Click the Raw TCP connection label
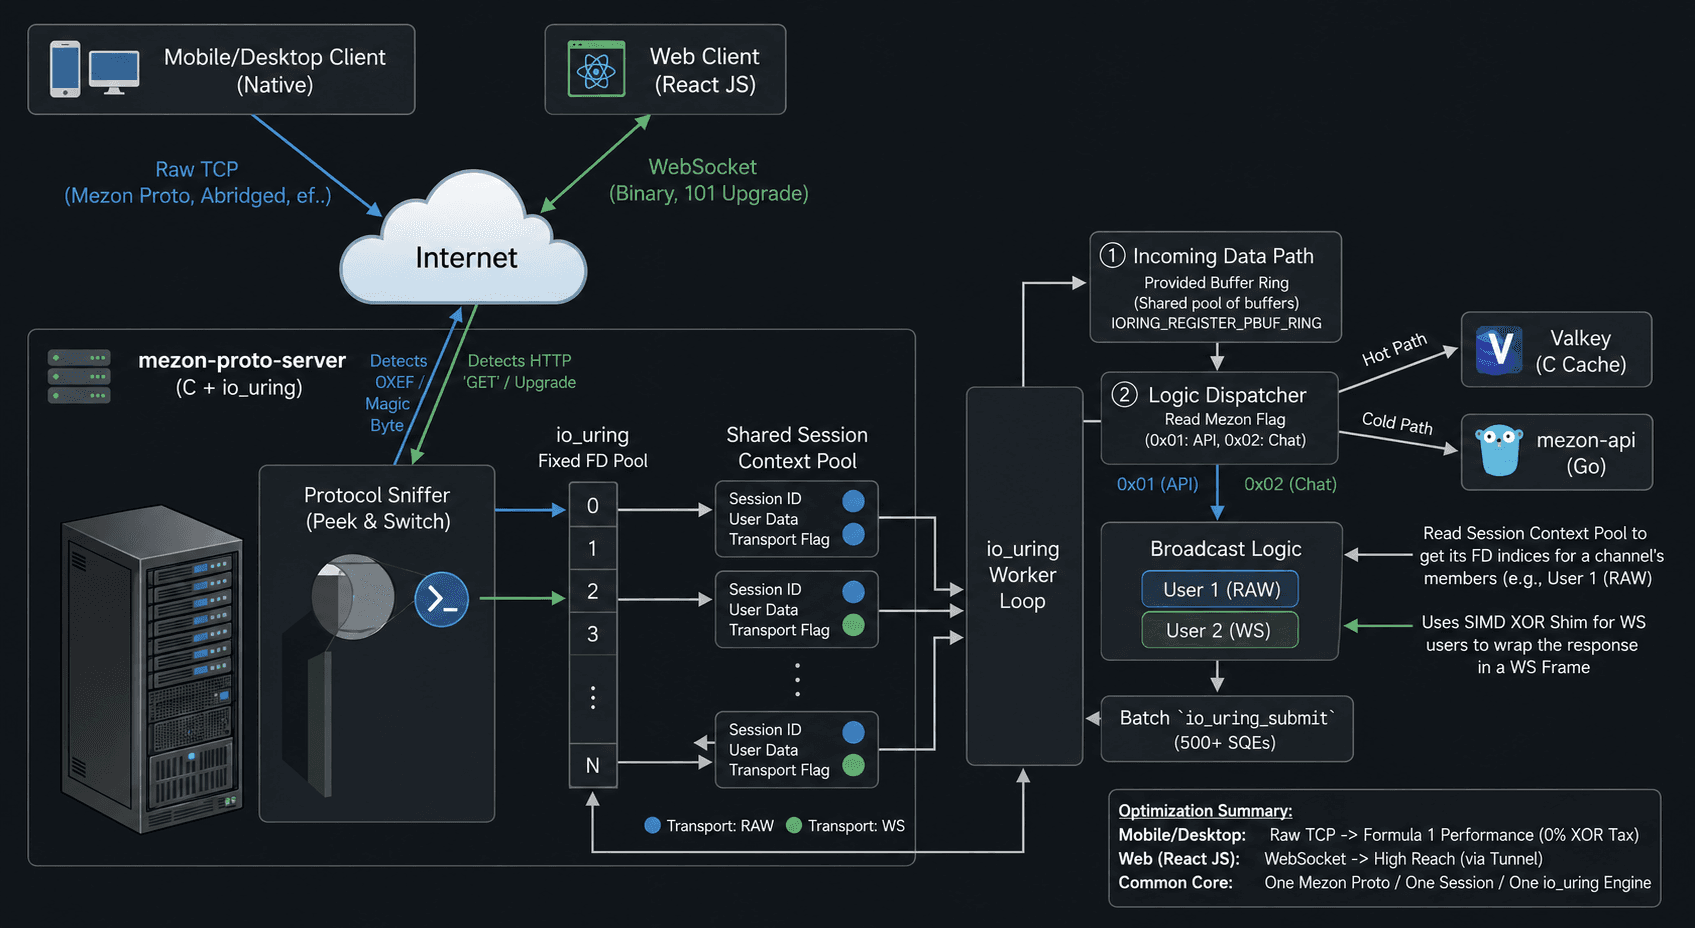 coord(197,182)
